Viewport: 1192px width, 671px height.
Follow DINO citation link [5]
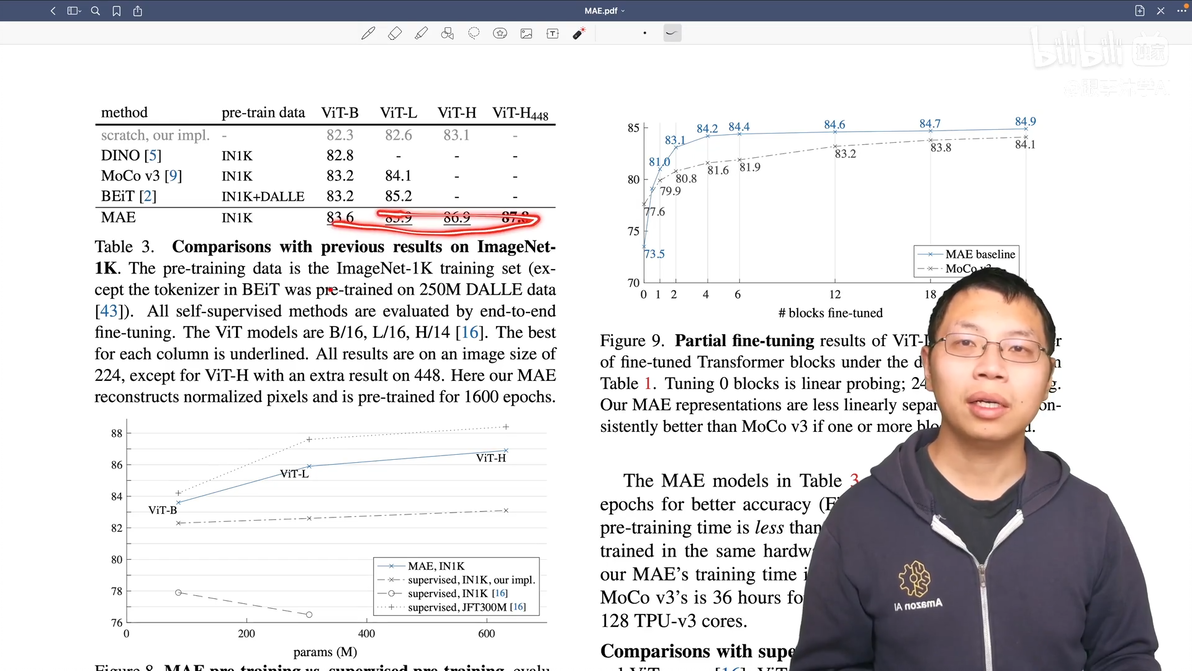click(153, 155)
